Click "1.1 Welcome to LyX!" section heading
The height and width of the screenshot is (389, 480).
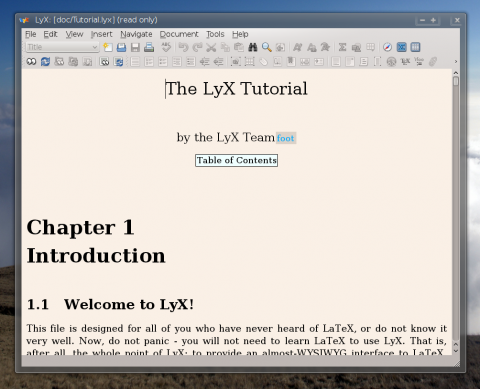click(110, 304)
